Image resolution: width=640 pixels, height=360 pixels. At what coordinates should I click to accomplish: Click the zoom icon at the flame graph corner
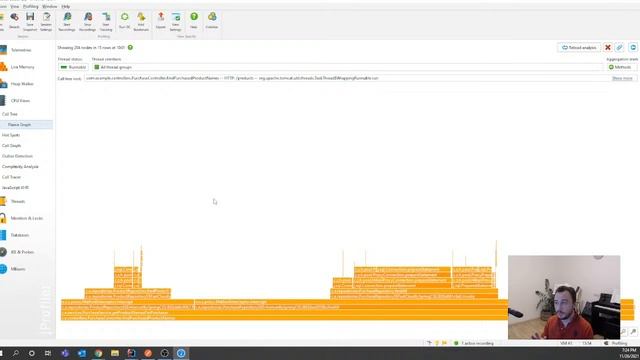633,331
